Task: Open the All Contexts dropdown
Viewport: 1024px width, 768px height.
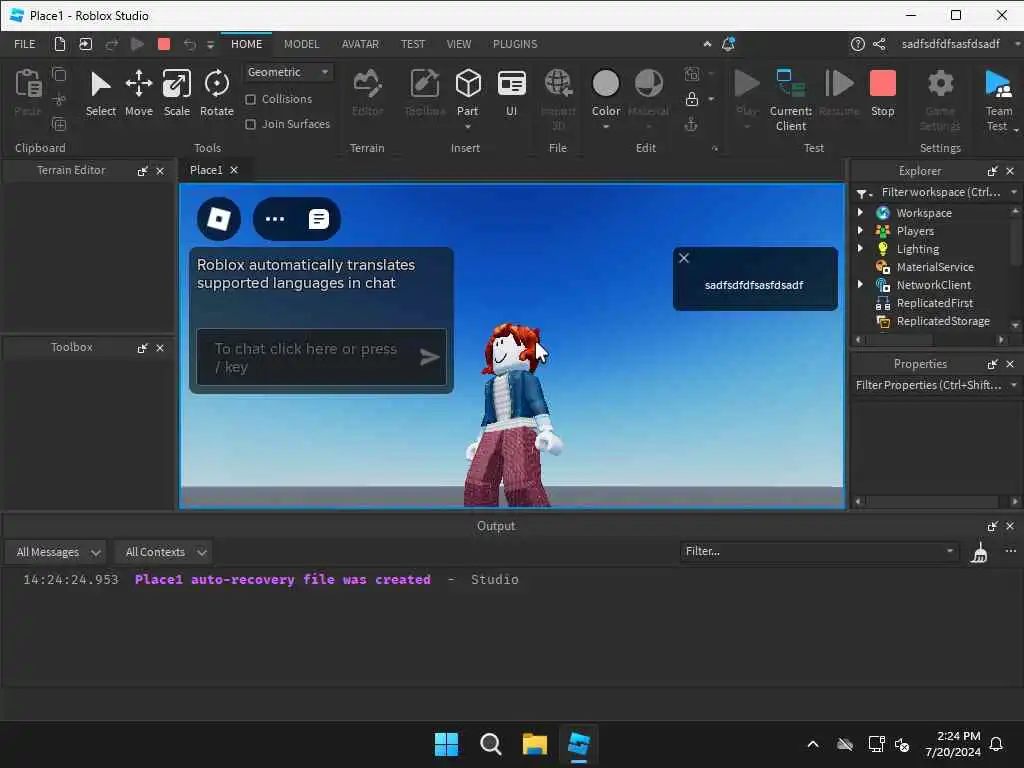Action: click(163, 552)
